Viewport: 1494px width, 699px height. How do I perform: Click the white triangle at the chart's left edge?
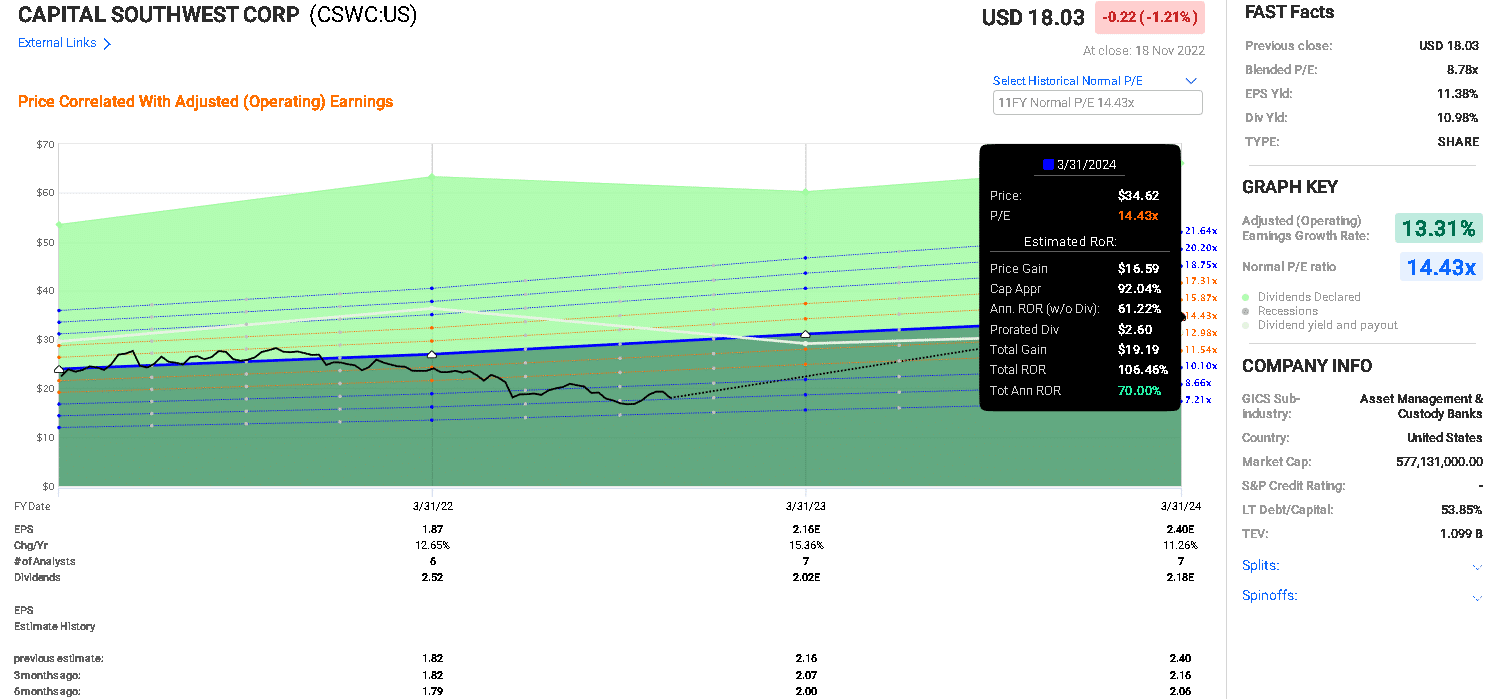(59, 370)
